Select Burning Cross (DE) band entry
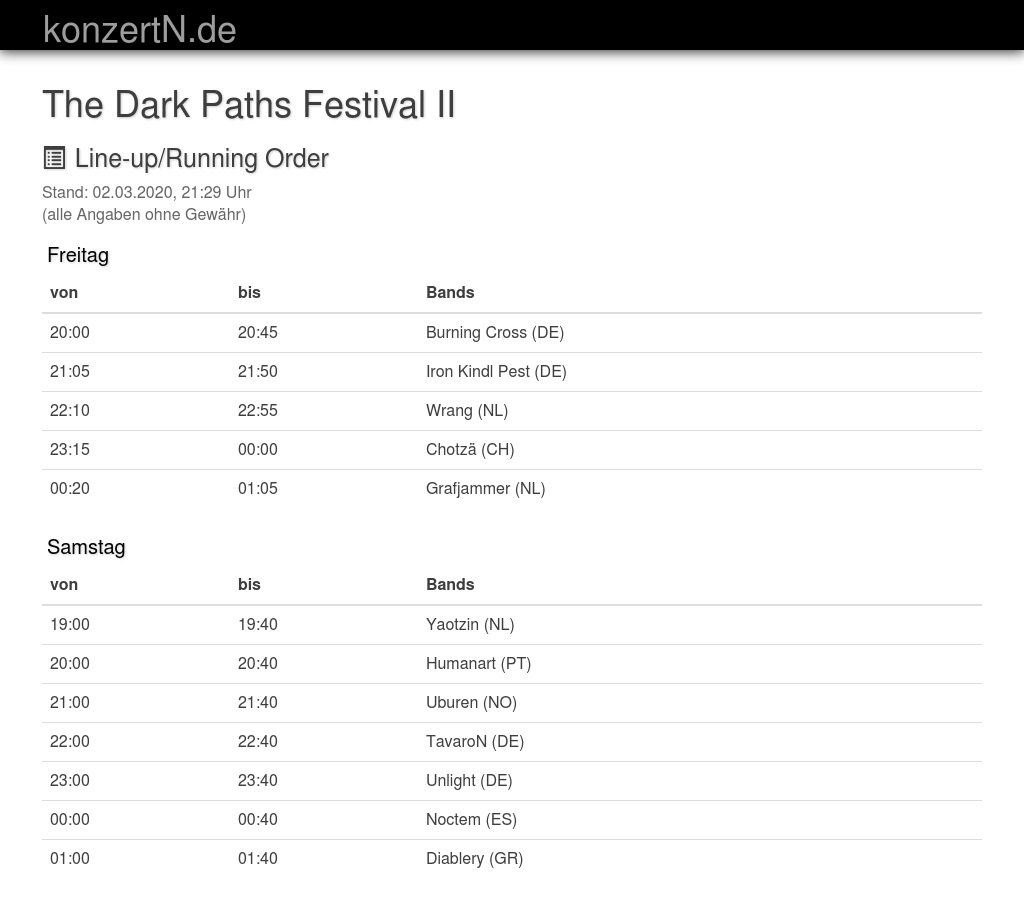The width and height of the screenshot is (1024, 898). point(494,333)
